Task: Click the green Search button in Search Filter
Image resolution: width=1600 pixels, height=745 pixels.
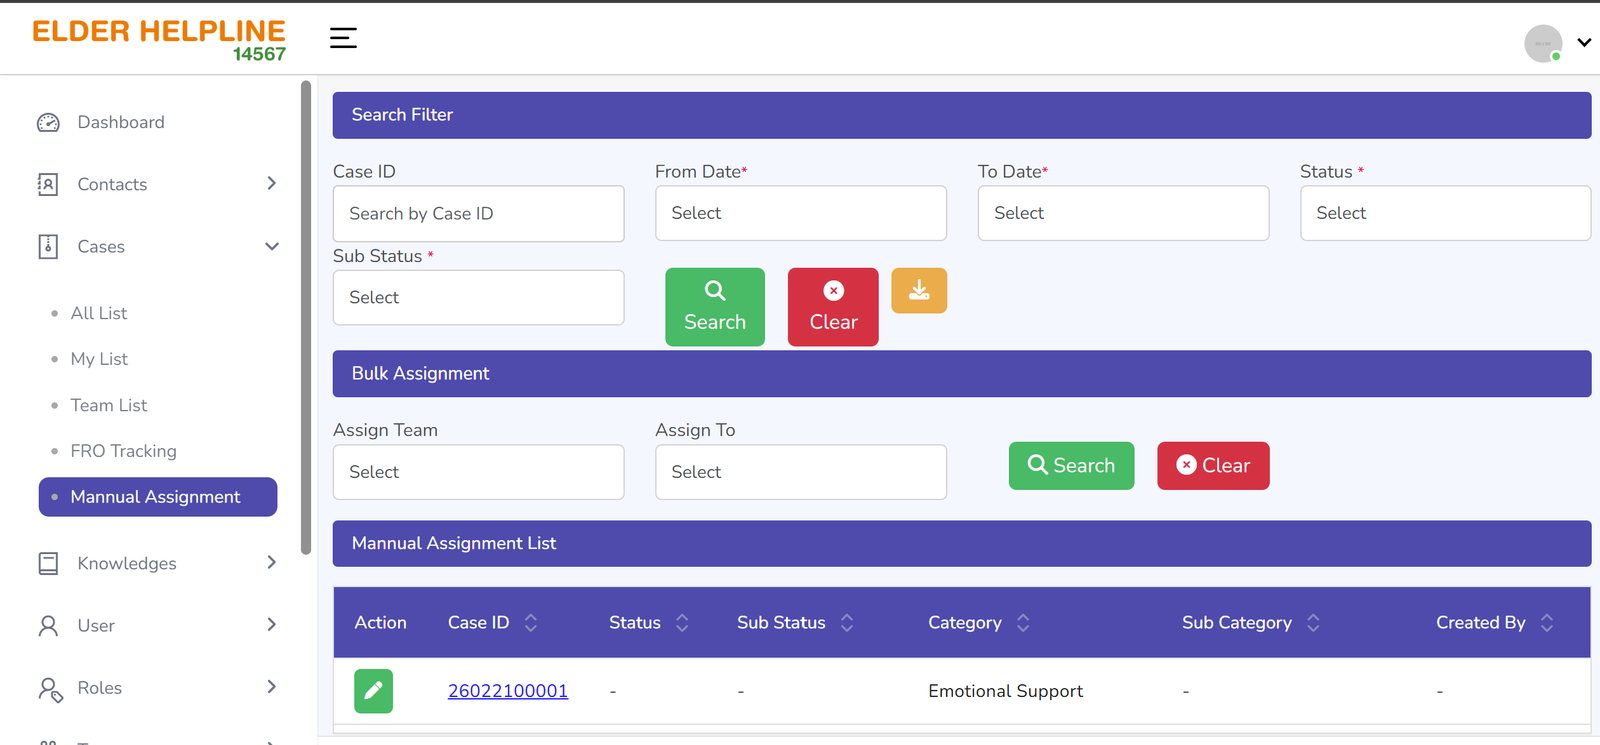Action: click(715, 307)
